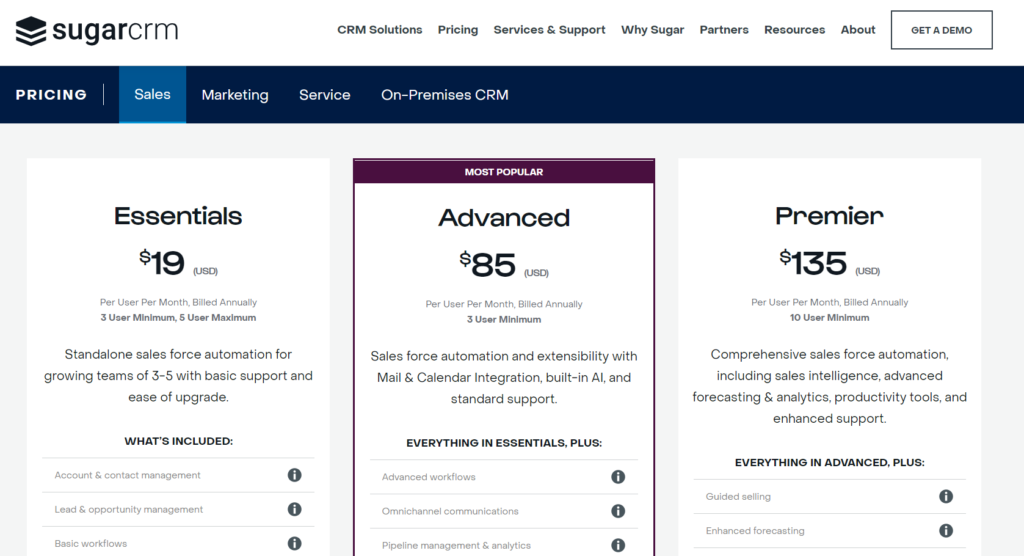Click 'Everything in Essentials, Plus:' heading
This screenshot has width=1024, height=556.
504,443
